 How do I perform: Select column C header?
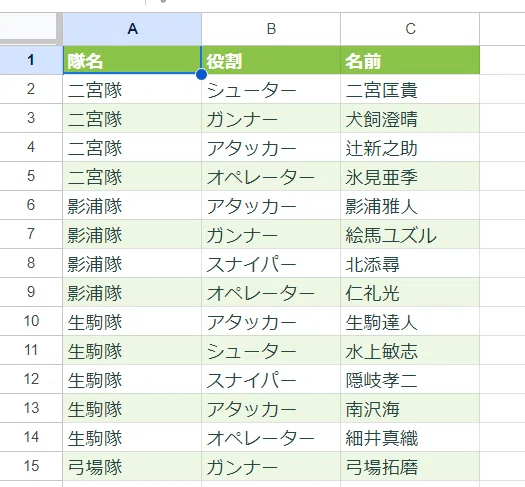[410, 29]
